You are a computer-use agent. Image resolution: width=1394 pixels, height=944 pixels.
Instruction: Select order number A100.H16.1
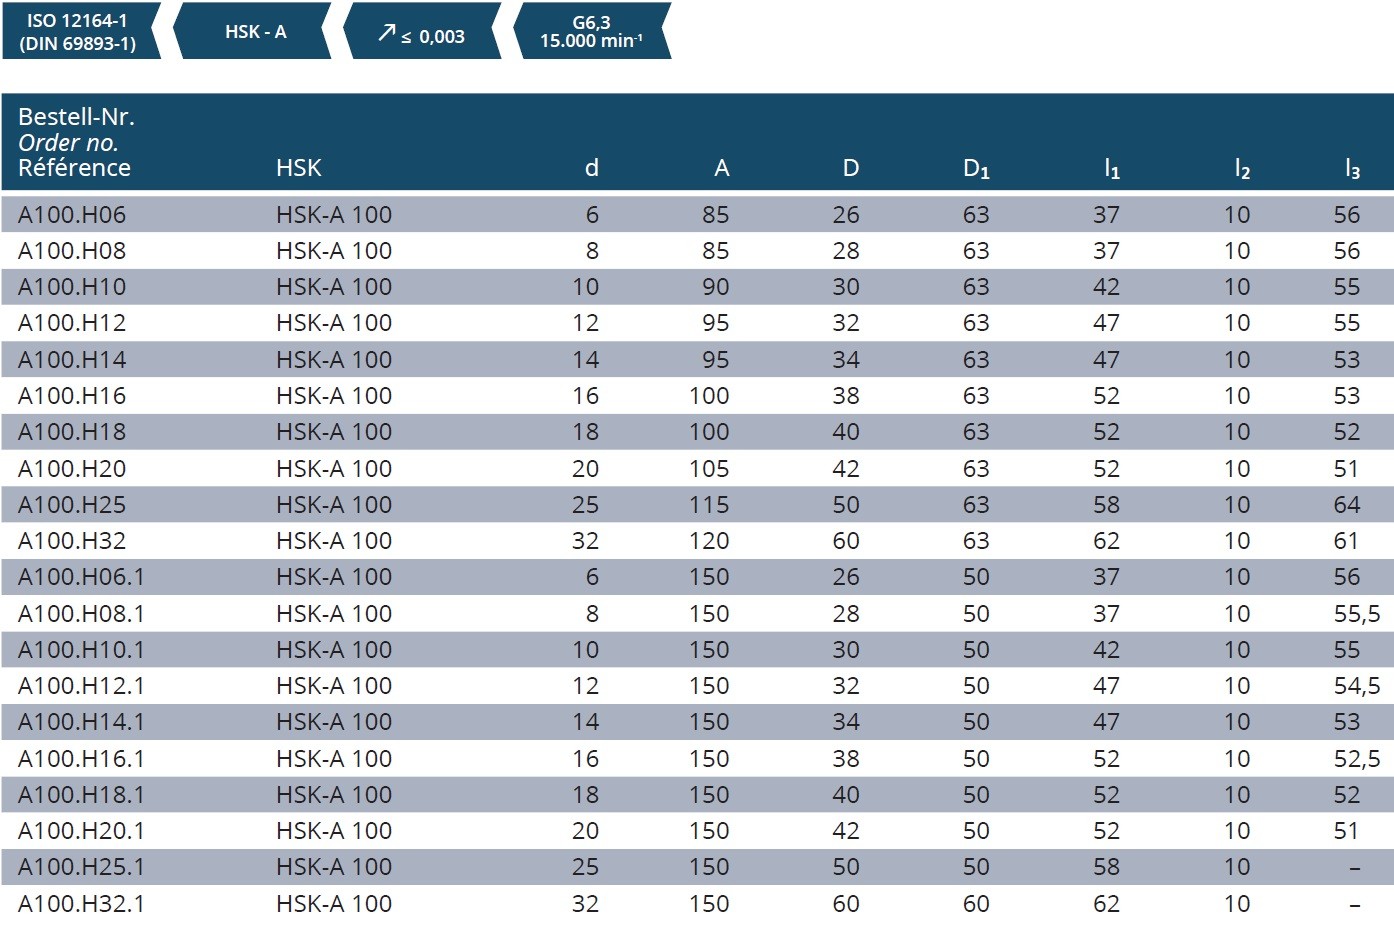pyautogui.click(x=81, y=759)
